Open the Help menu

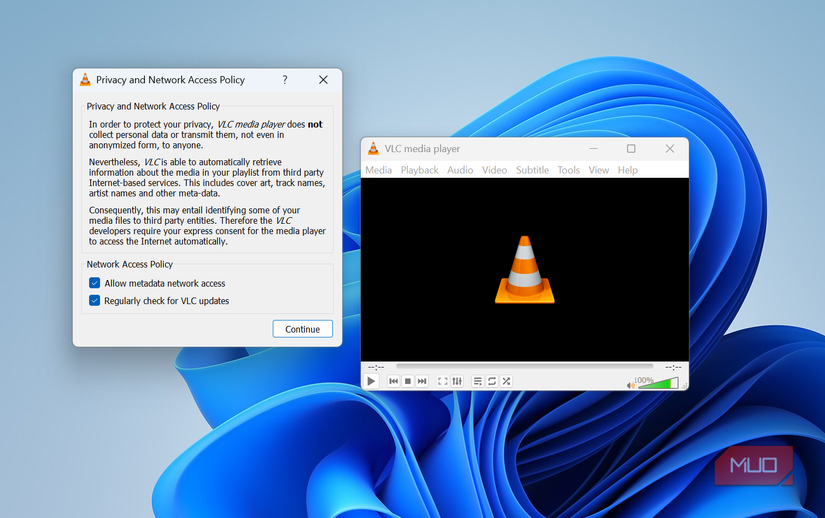tap(627, 170)
